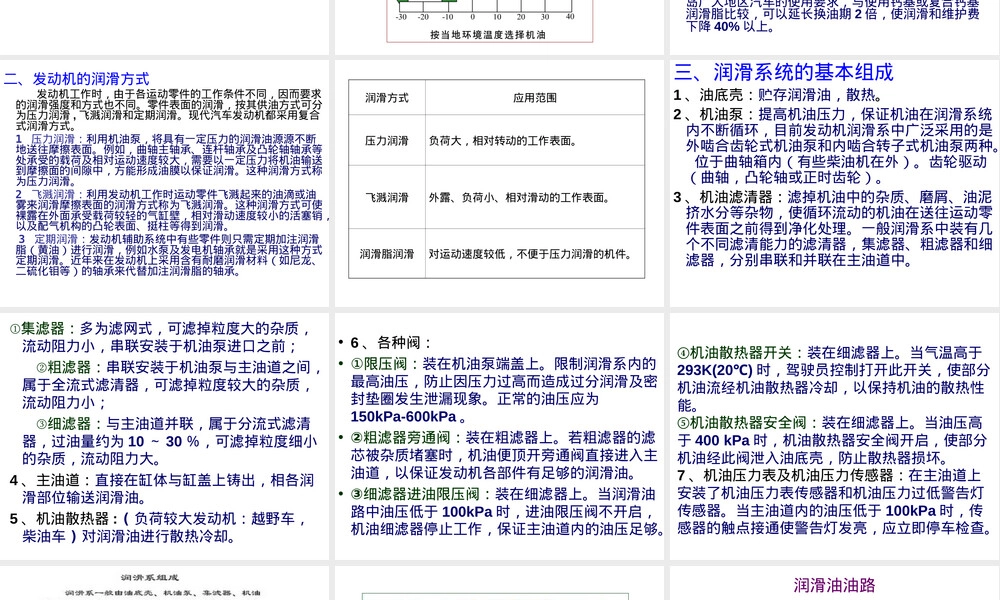Click the bullet ②粗滤器旁通阀
The height and width of the screenshot is (600, 1000).
[x=503, y=455]
